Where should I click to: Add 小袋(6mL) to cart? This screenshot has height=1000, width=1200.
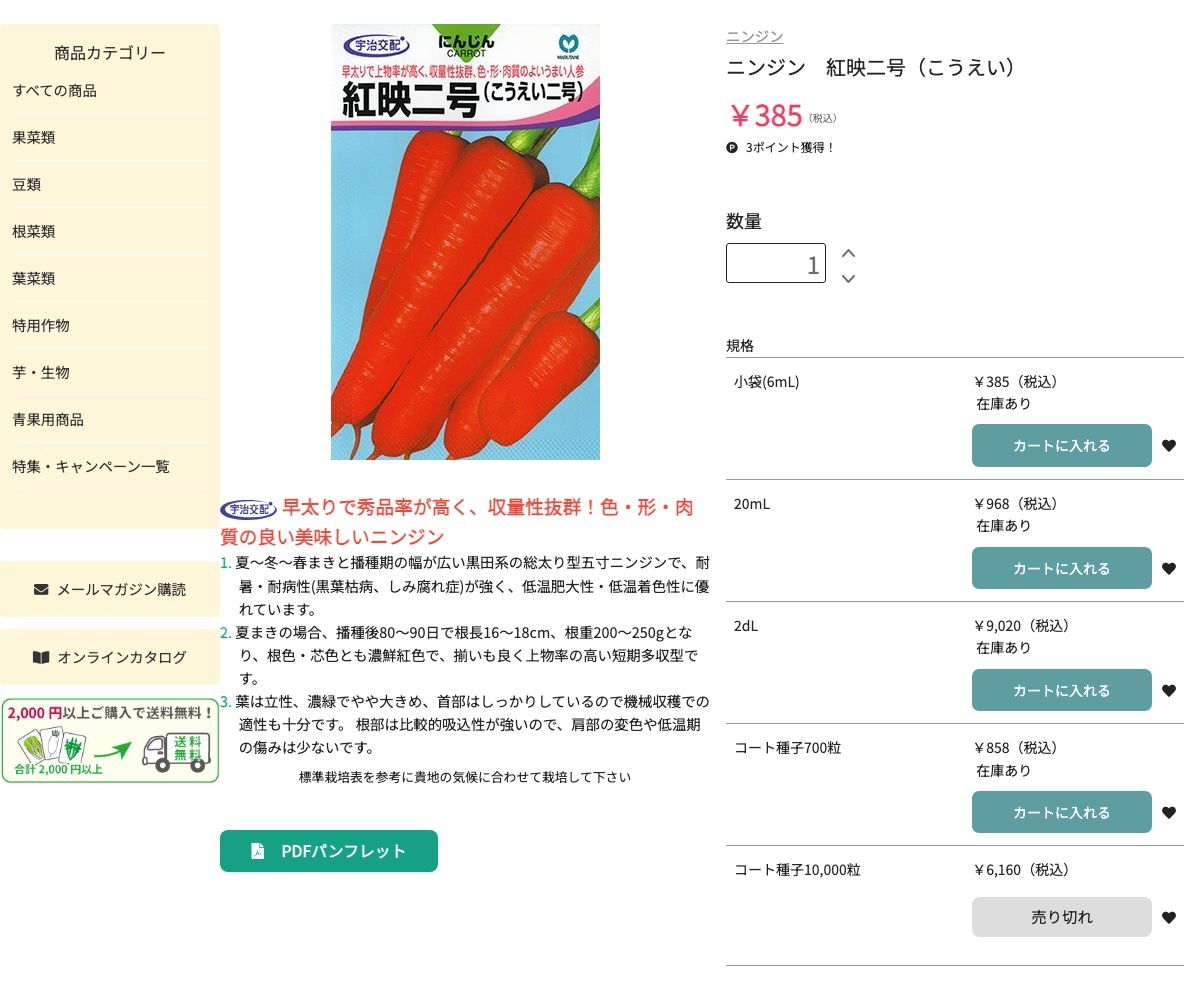coord(1061,446)
